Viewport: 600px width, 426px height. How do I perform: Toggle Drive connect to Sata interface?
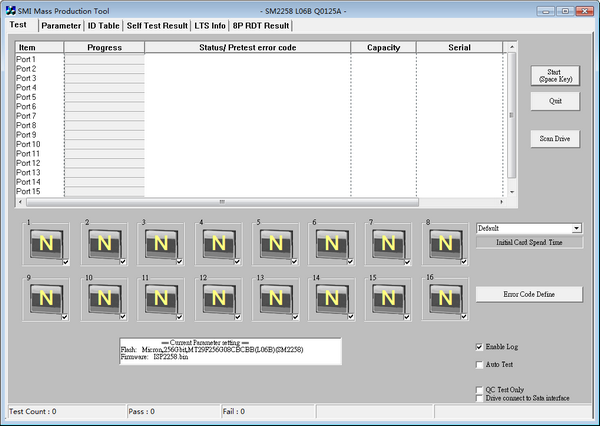click(x=479, y=398)
